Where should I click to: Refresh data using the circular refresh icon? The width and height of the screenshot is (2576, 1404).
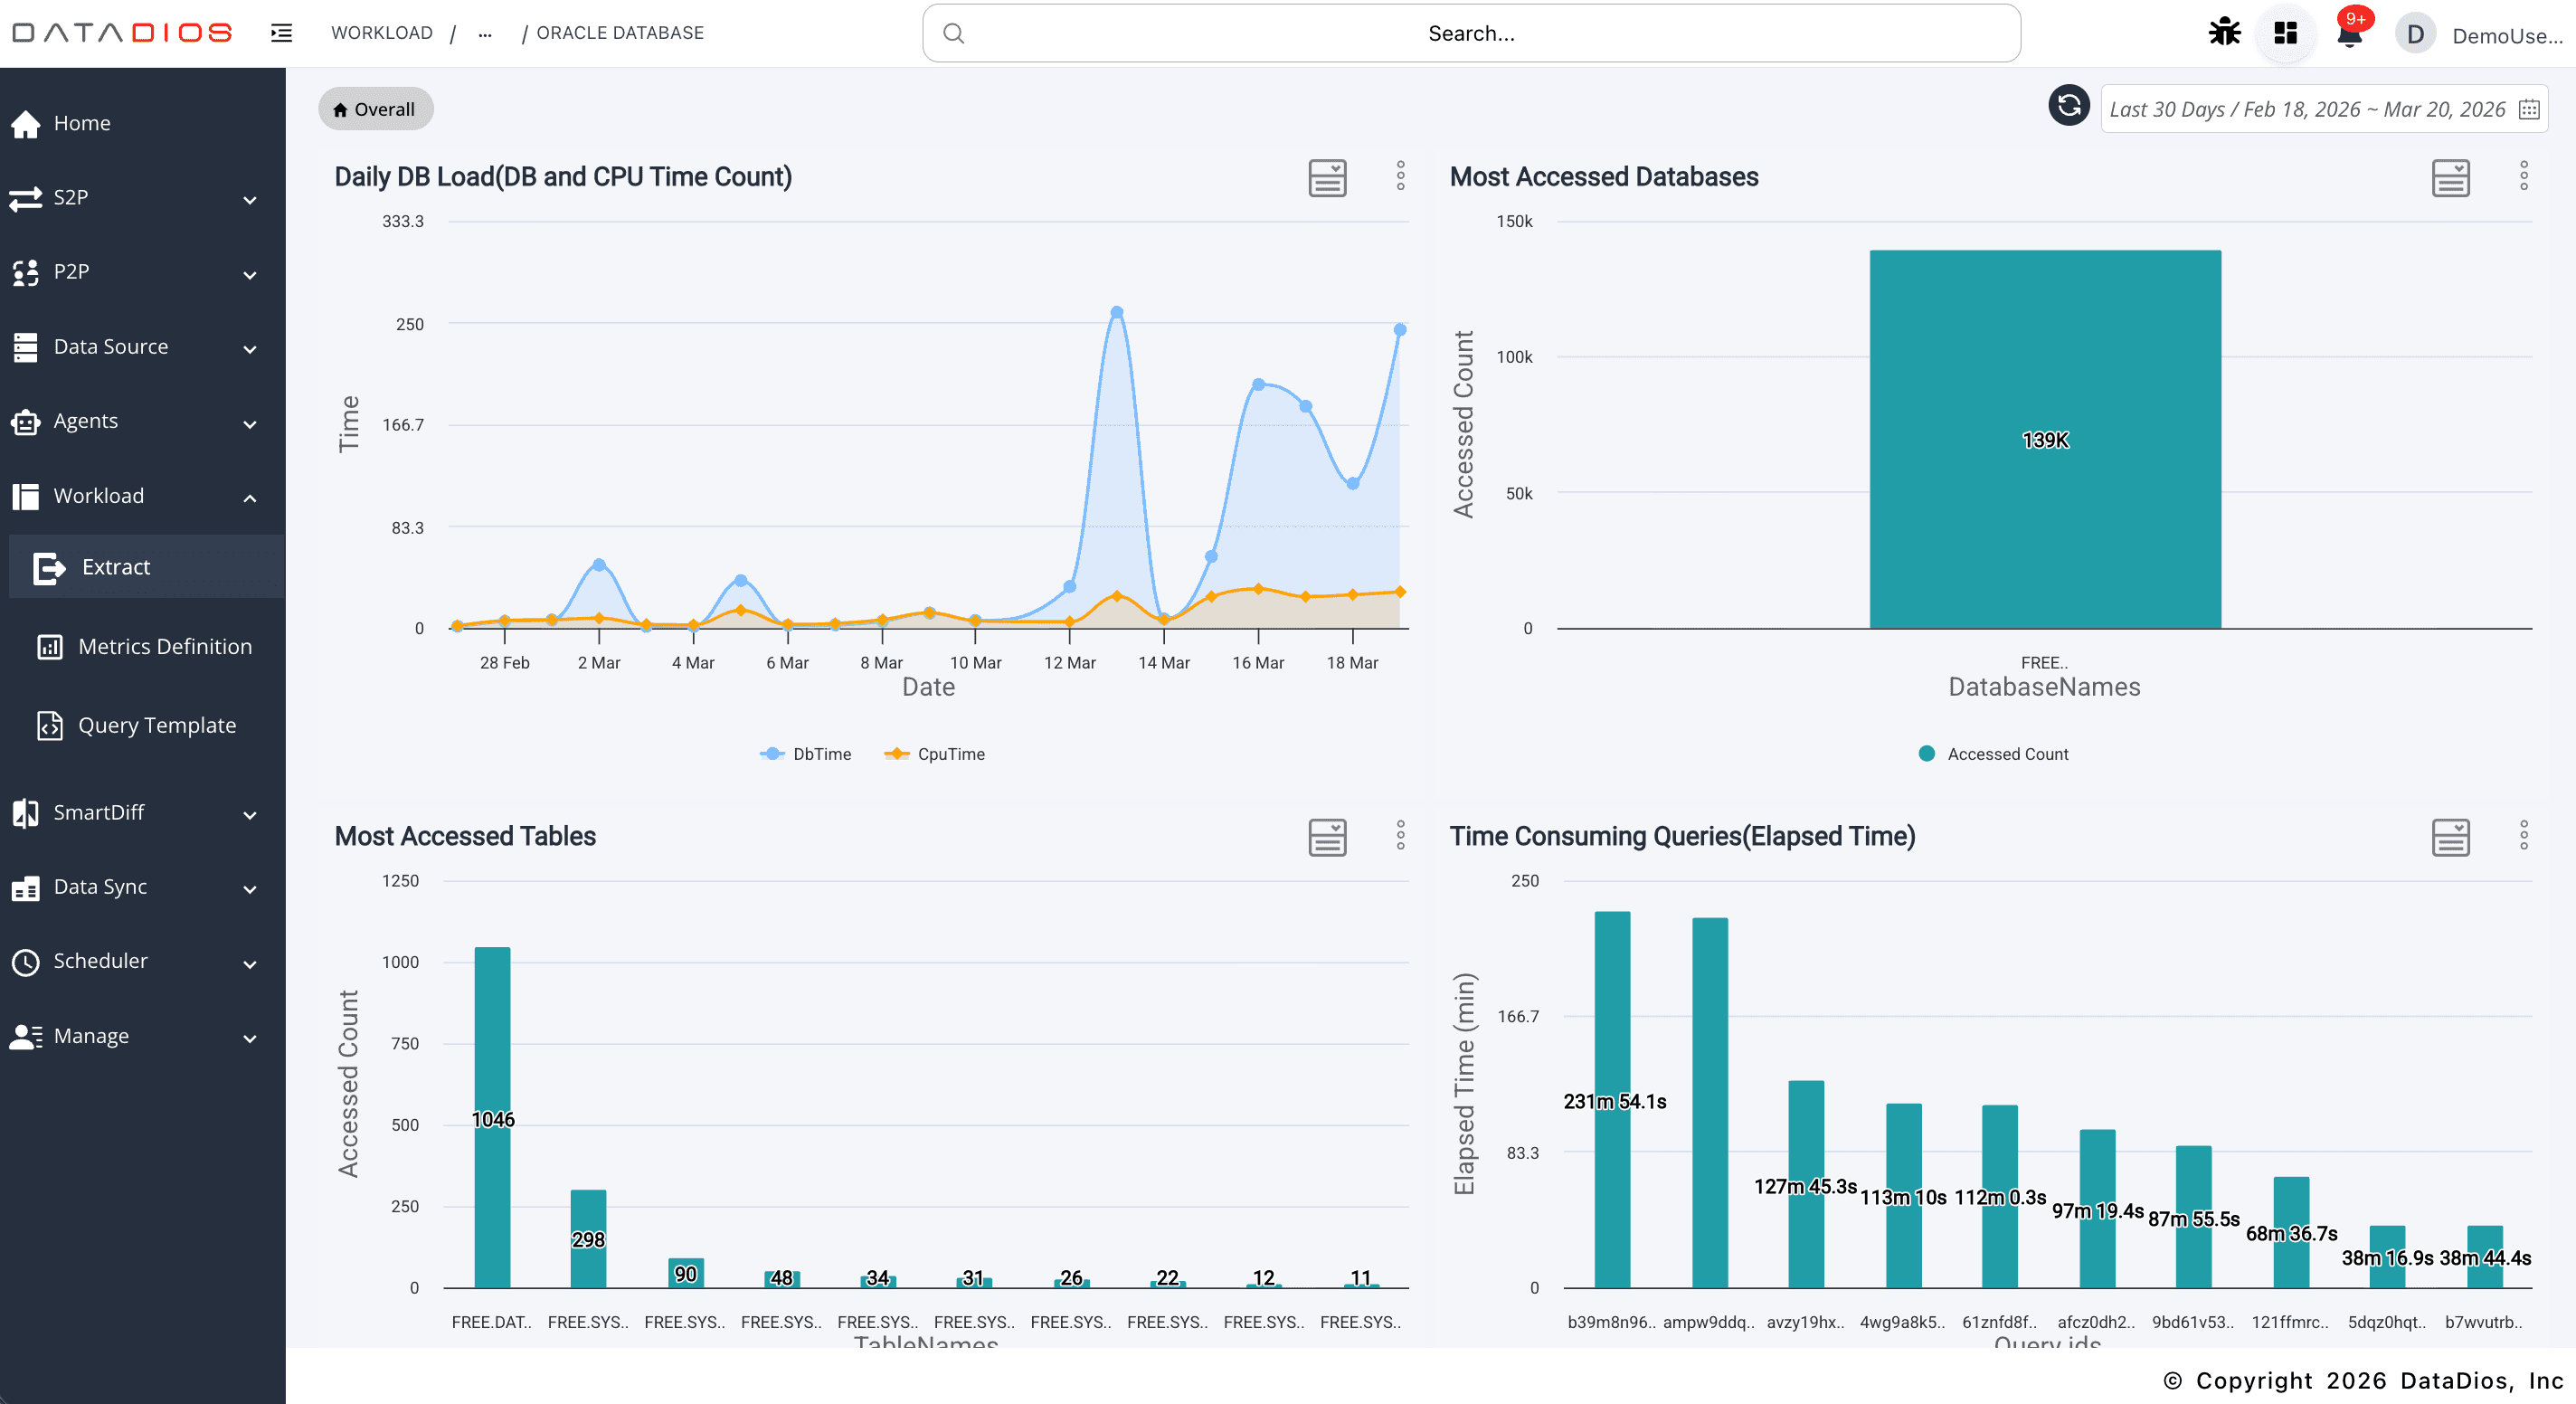point(2068,107)
